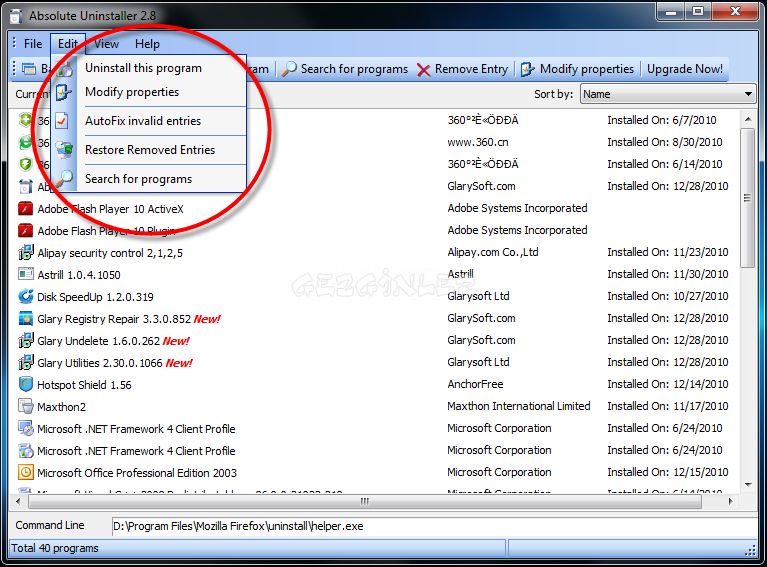767x567 pixels.
Task: Select Disk SpeedUp 1.2.0.319 entry
Action: click(x=95, y=297)
